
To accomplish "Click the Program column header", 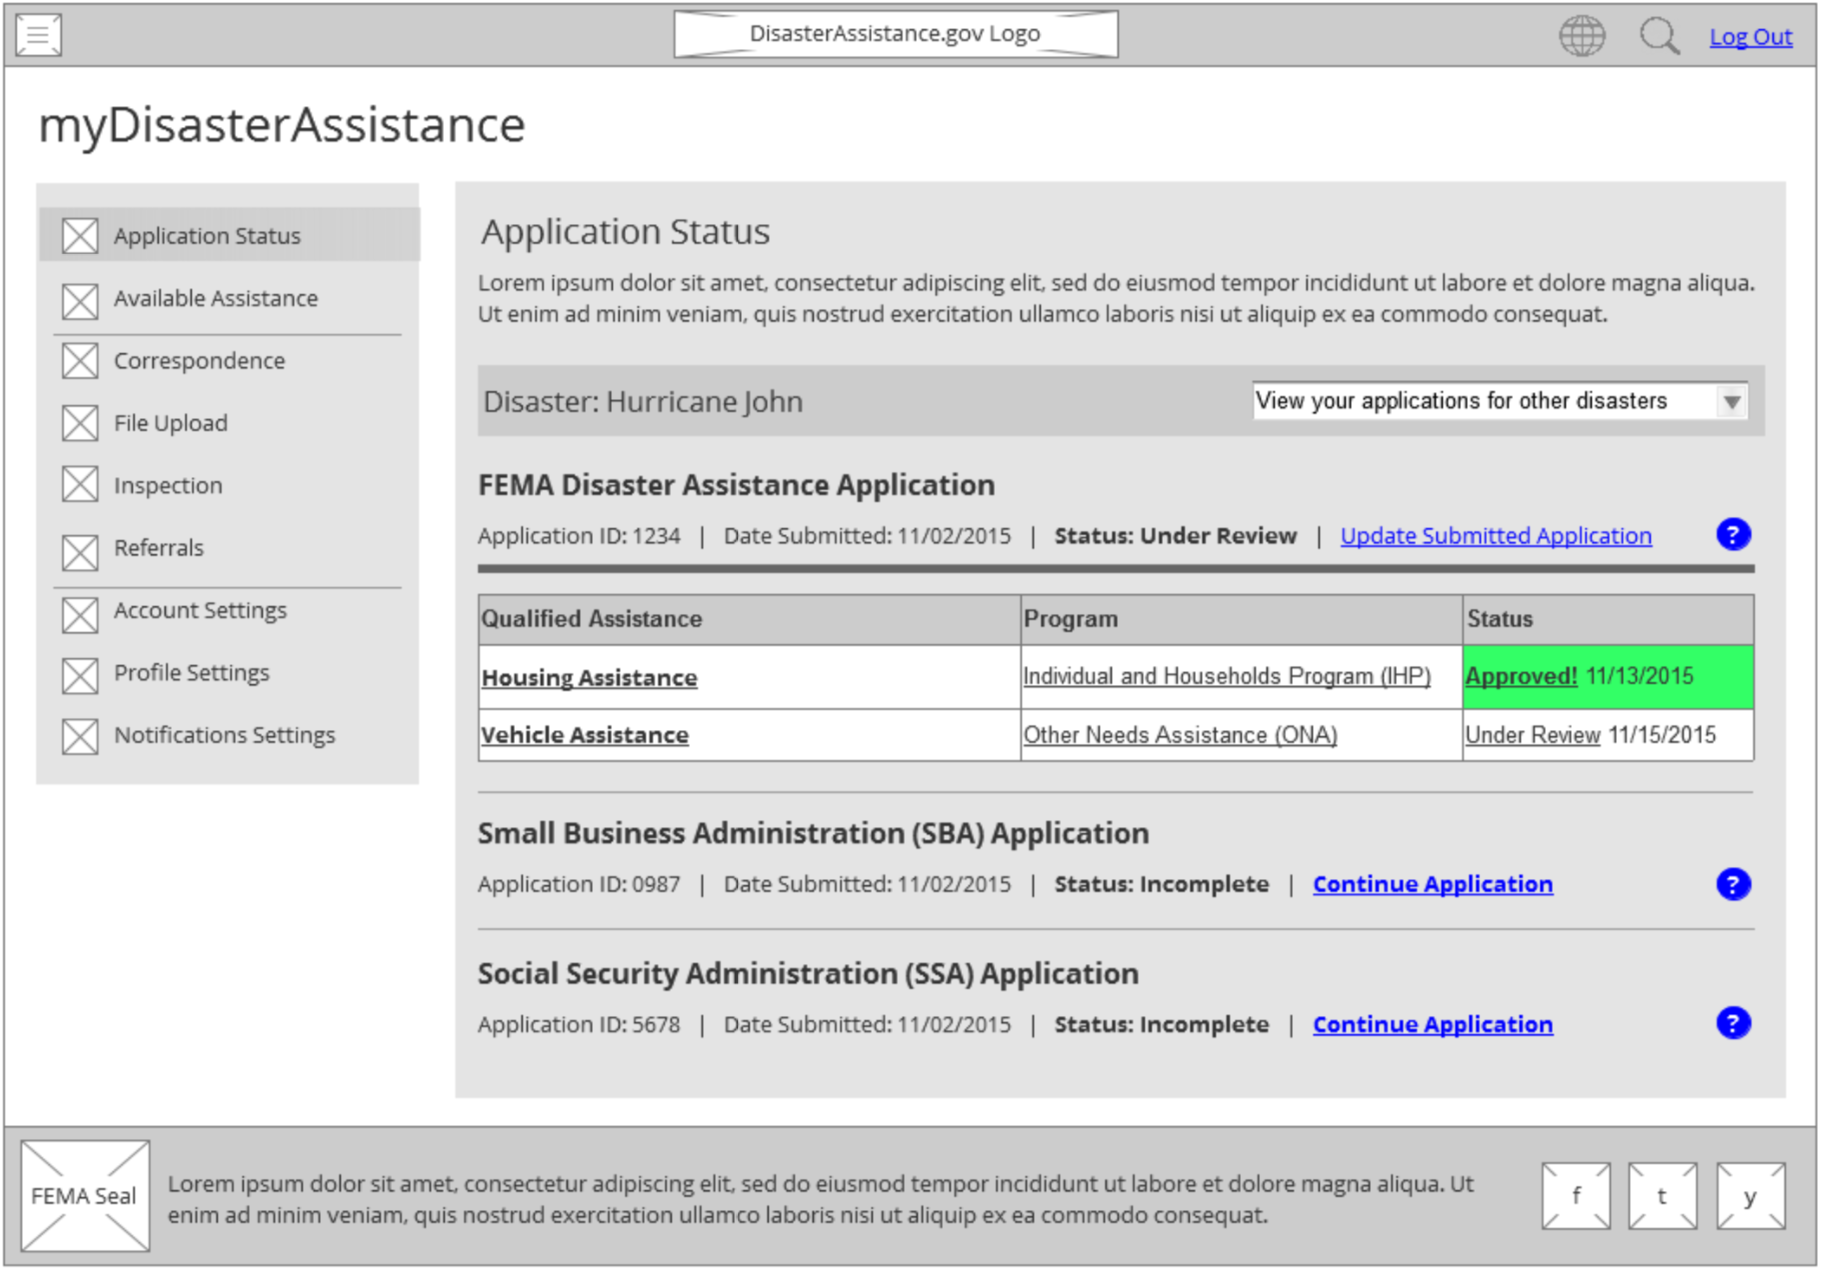I will pos(1241,620).
